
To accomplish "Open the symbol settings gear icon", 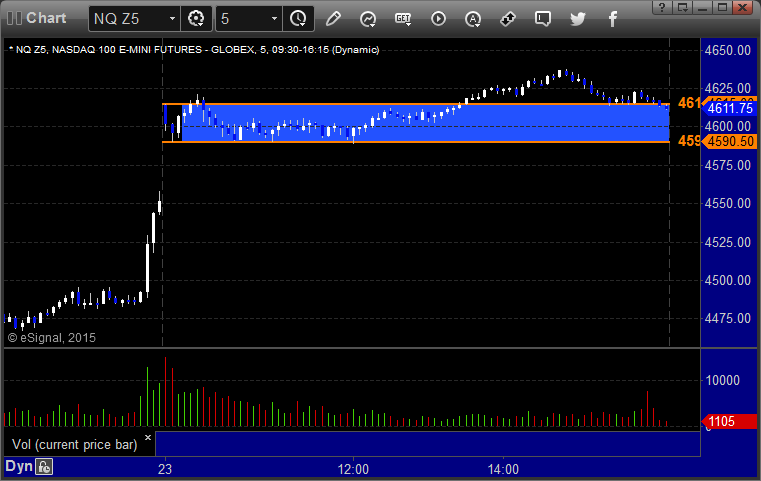I will (x=196, y=18).
